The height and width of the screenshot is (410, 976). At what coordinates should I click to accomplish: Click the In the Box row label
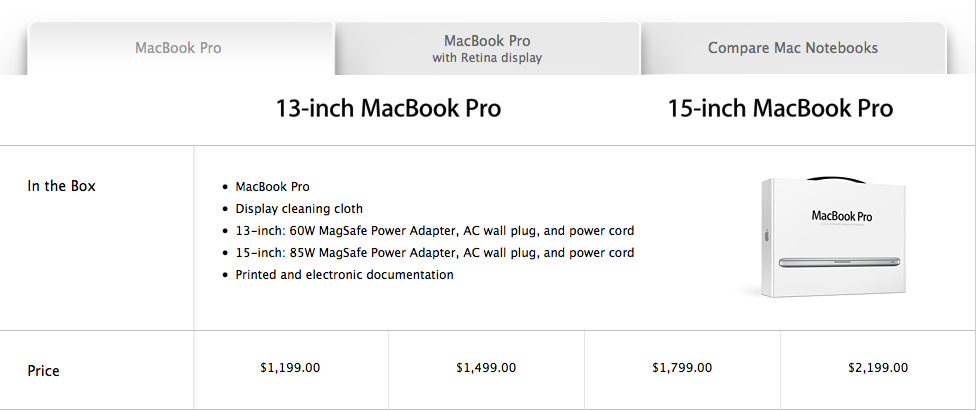click(x=62, y=186)
